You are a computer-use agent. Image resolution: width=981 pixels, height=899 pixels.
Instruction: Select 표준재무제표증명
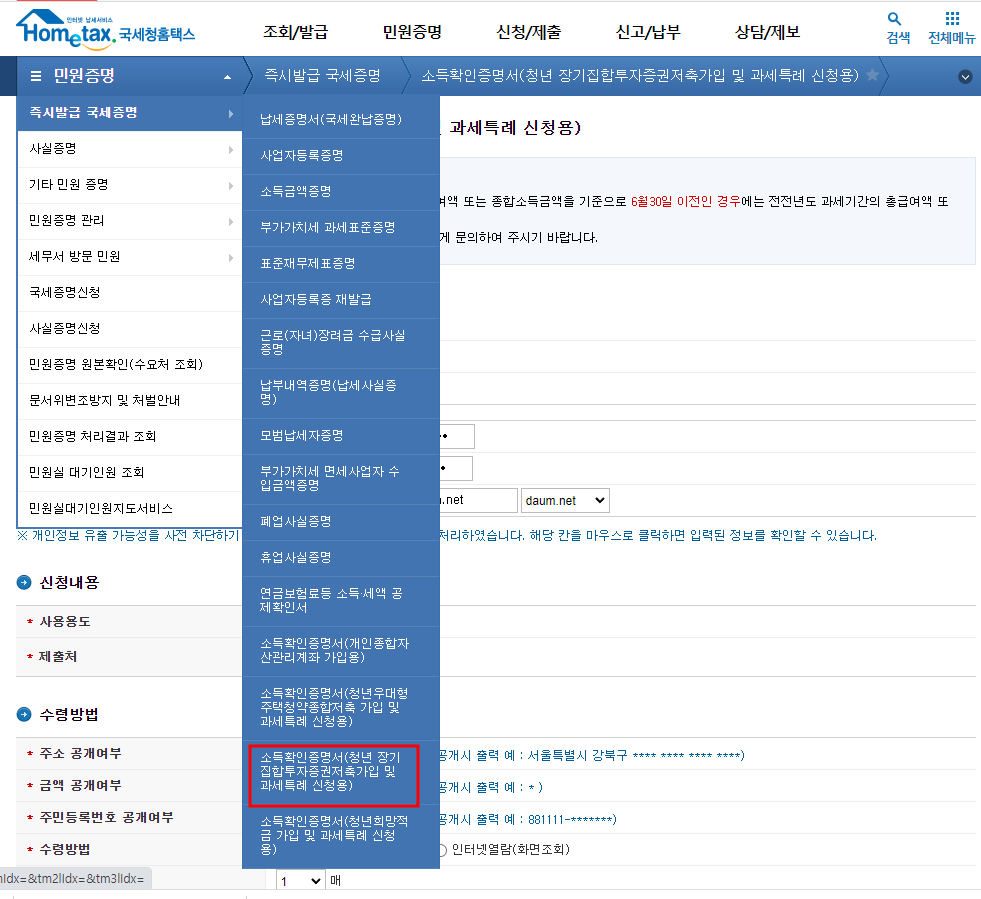[x=341, y=263]
